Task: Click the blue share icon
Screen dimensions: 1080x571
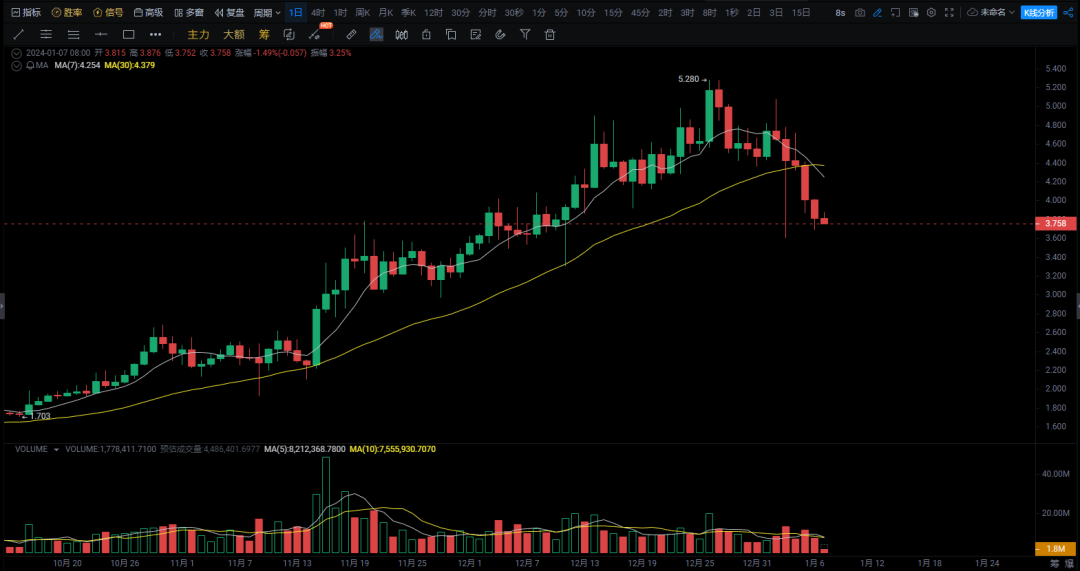Action: [1068, 12]
